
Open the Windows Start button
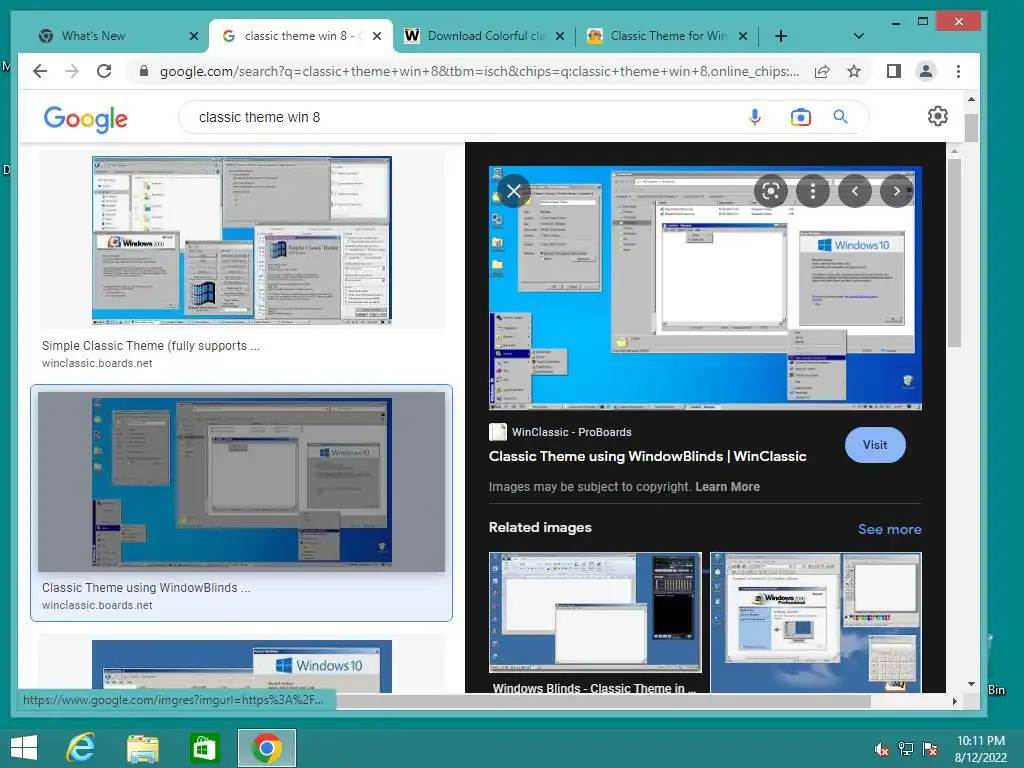pyautogui.click(x=24, y=748)
